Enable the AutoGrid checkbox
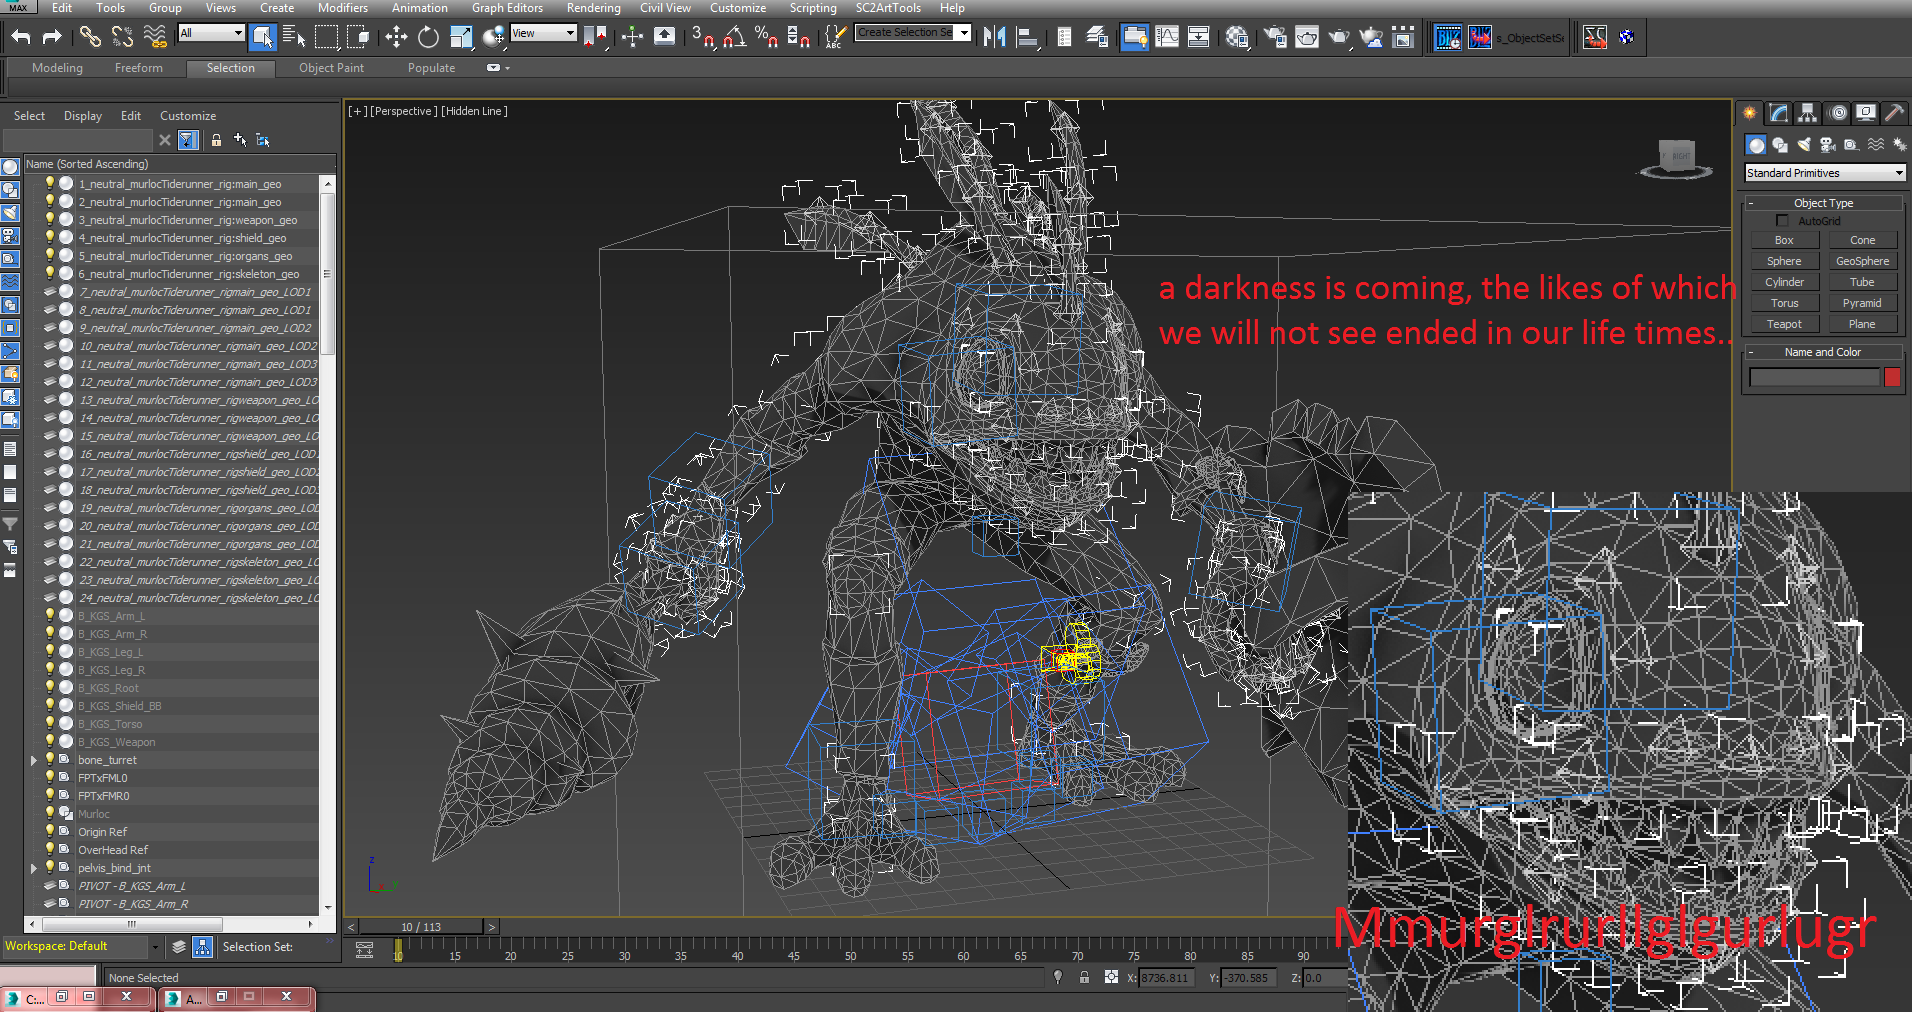 click(x=1782, y=221)
